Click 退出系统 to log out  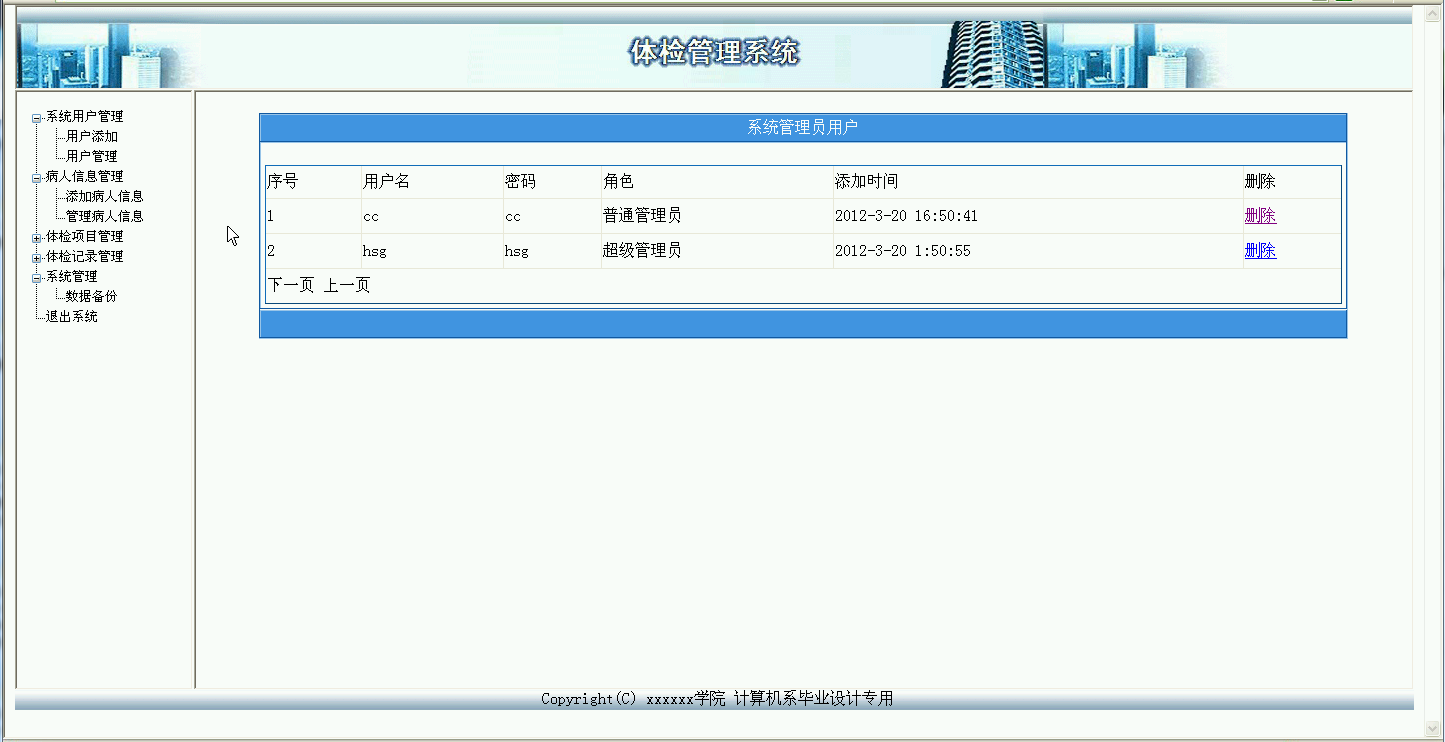[x=72, y=317]
